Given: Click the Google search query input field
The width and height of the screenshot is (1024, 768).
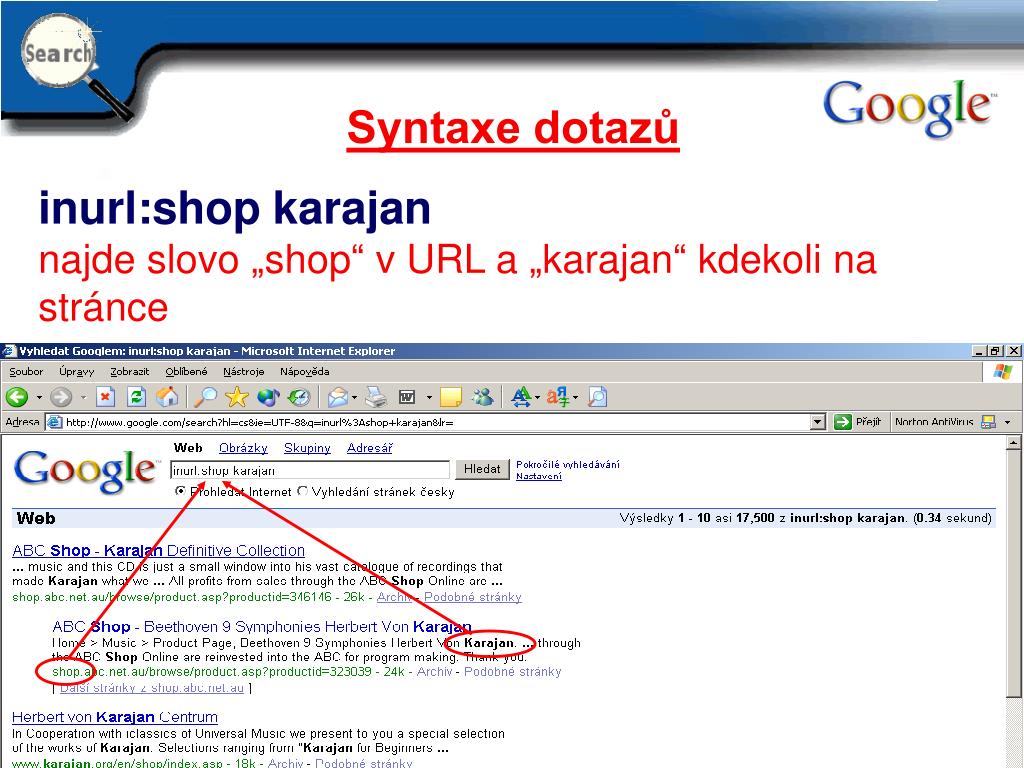Looking at the screenshot, I should (310, 470).
